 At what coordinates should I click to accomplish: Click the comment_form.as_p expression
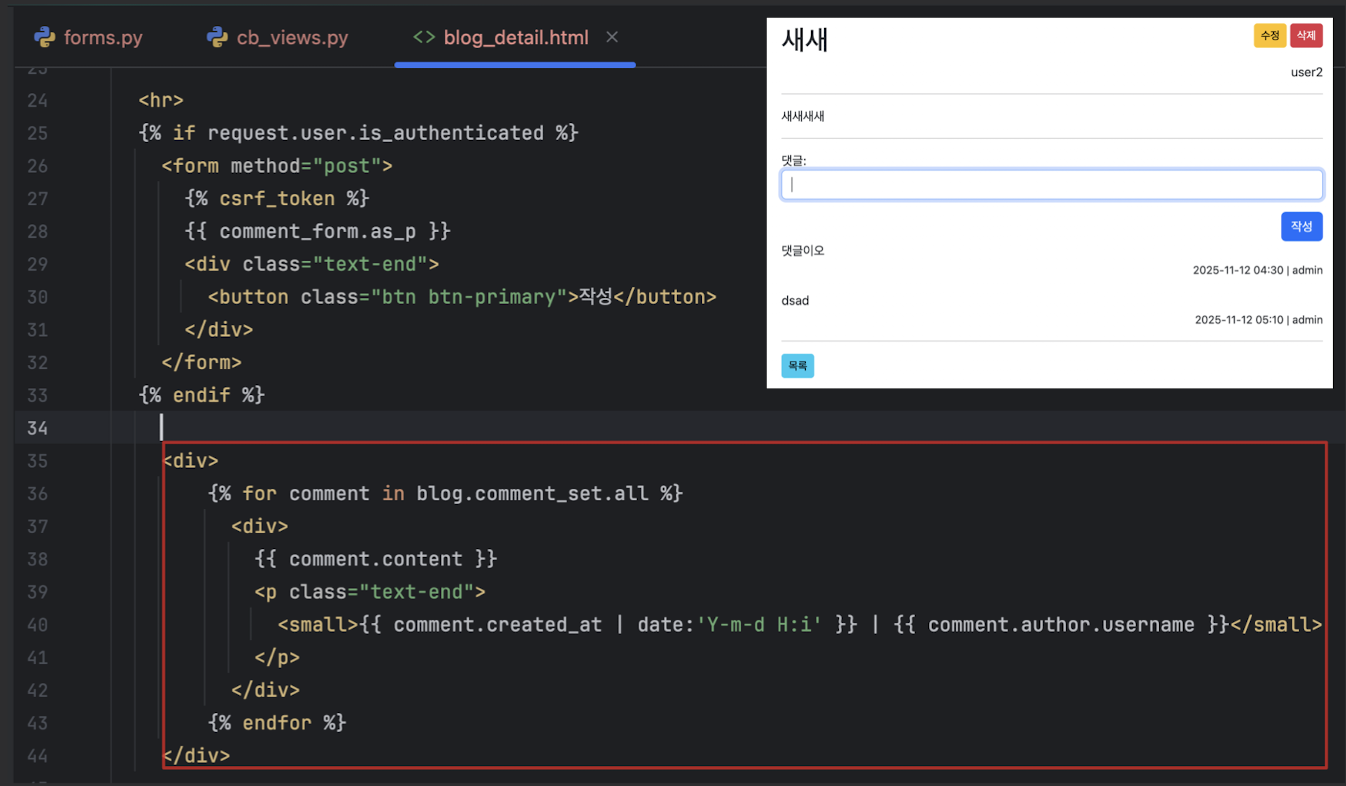318,231
